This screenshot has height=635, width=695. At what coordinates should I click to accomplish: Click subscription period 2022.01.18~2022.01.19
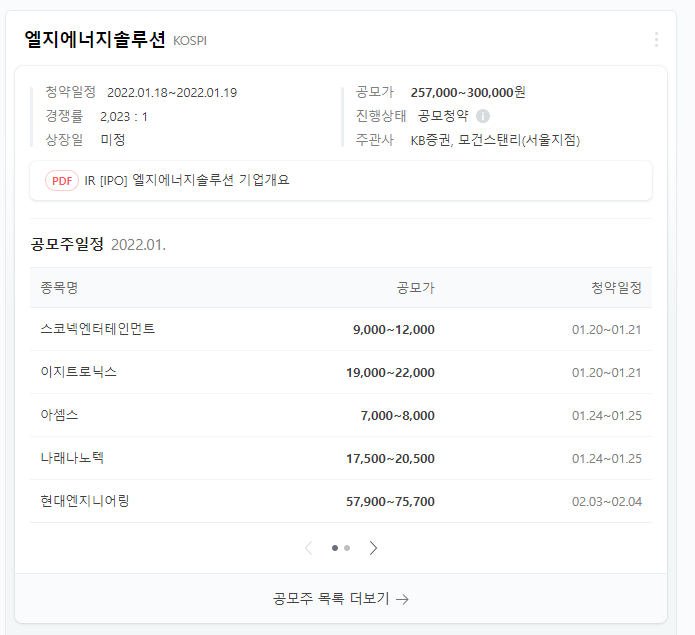click(x=172, y=93)
